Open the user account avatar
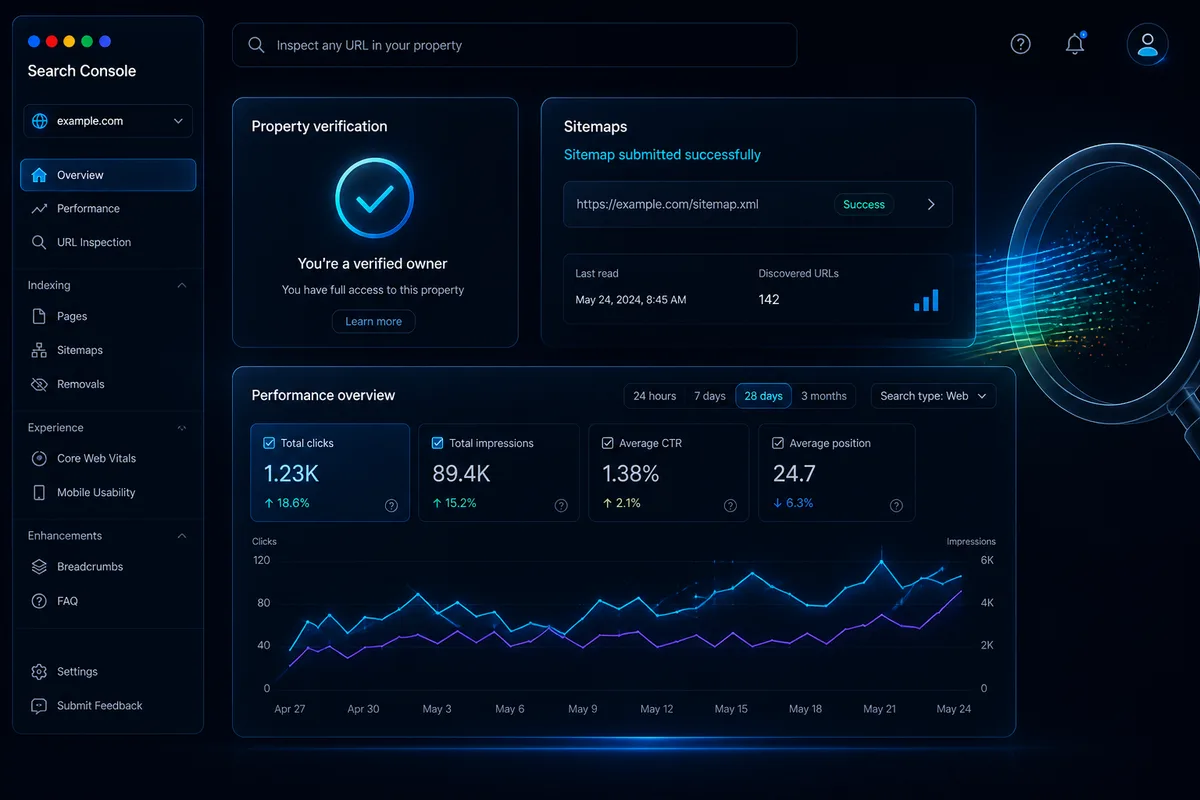The width and height of the screenshot is (1200, 800). pos(1147,44)
